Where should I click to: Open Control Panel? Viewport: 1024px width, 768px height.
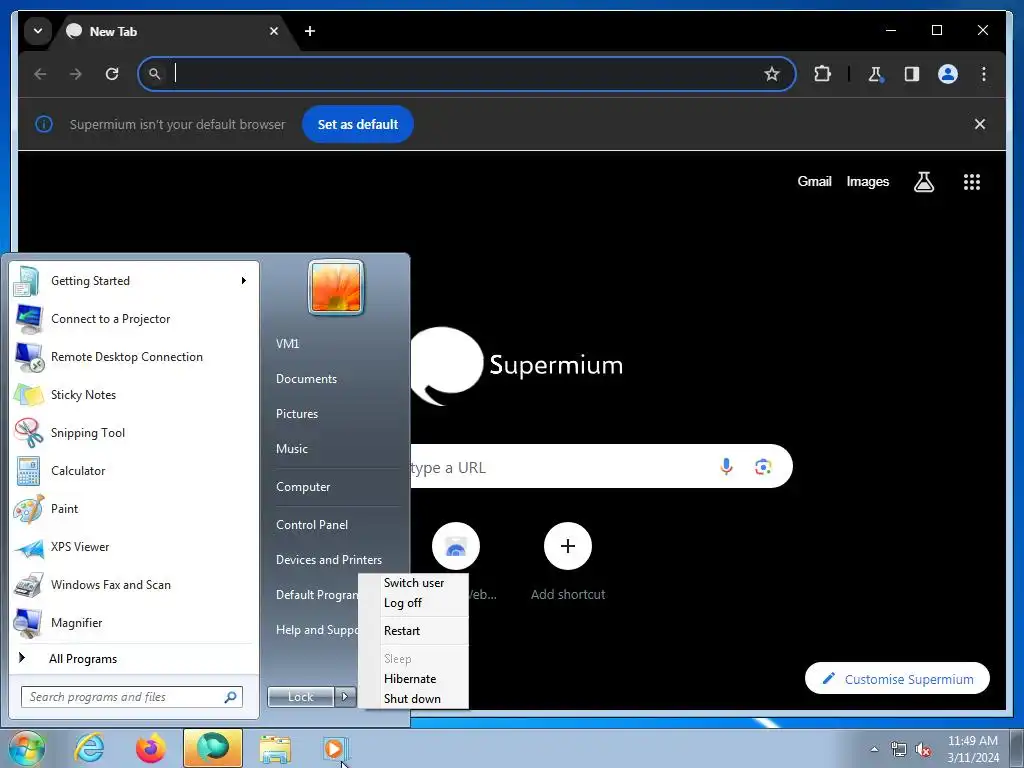(312, 524)
